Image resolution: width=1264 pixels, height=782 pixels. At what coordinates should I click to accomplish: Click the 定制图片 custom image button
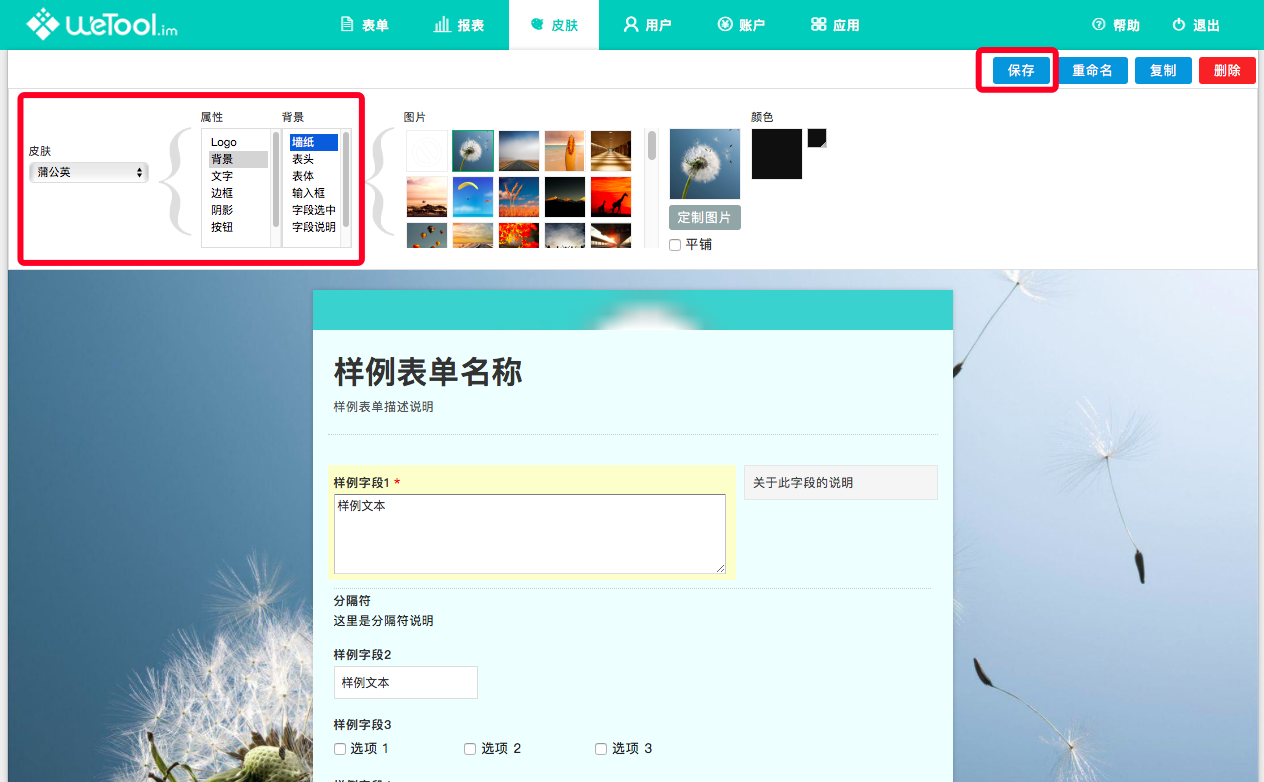(705, 217)
